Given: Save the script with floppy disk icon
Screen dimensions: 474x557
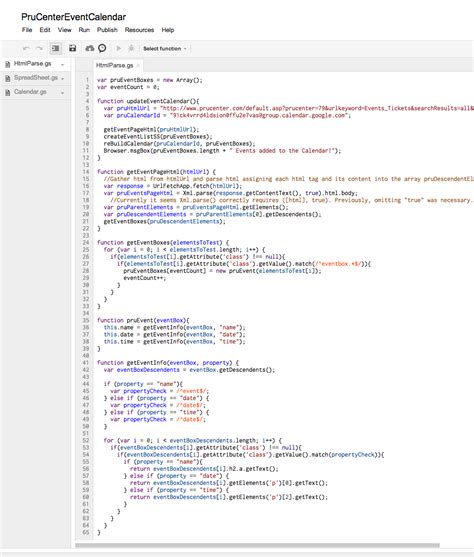Looking at the screenshot, I should coord(72,48).
